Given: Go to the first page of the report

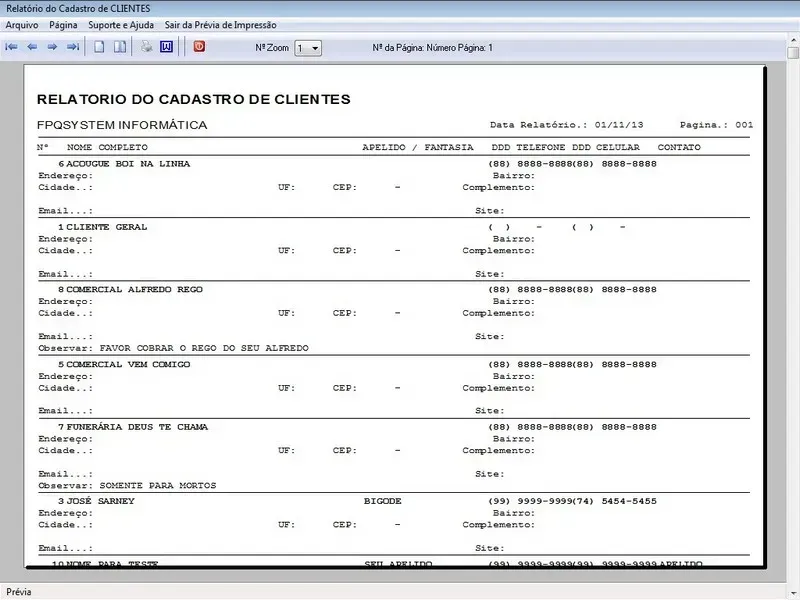Looking at the screenshot, I should click(12, 47).
